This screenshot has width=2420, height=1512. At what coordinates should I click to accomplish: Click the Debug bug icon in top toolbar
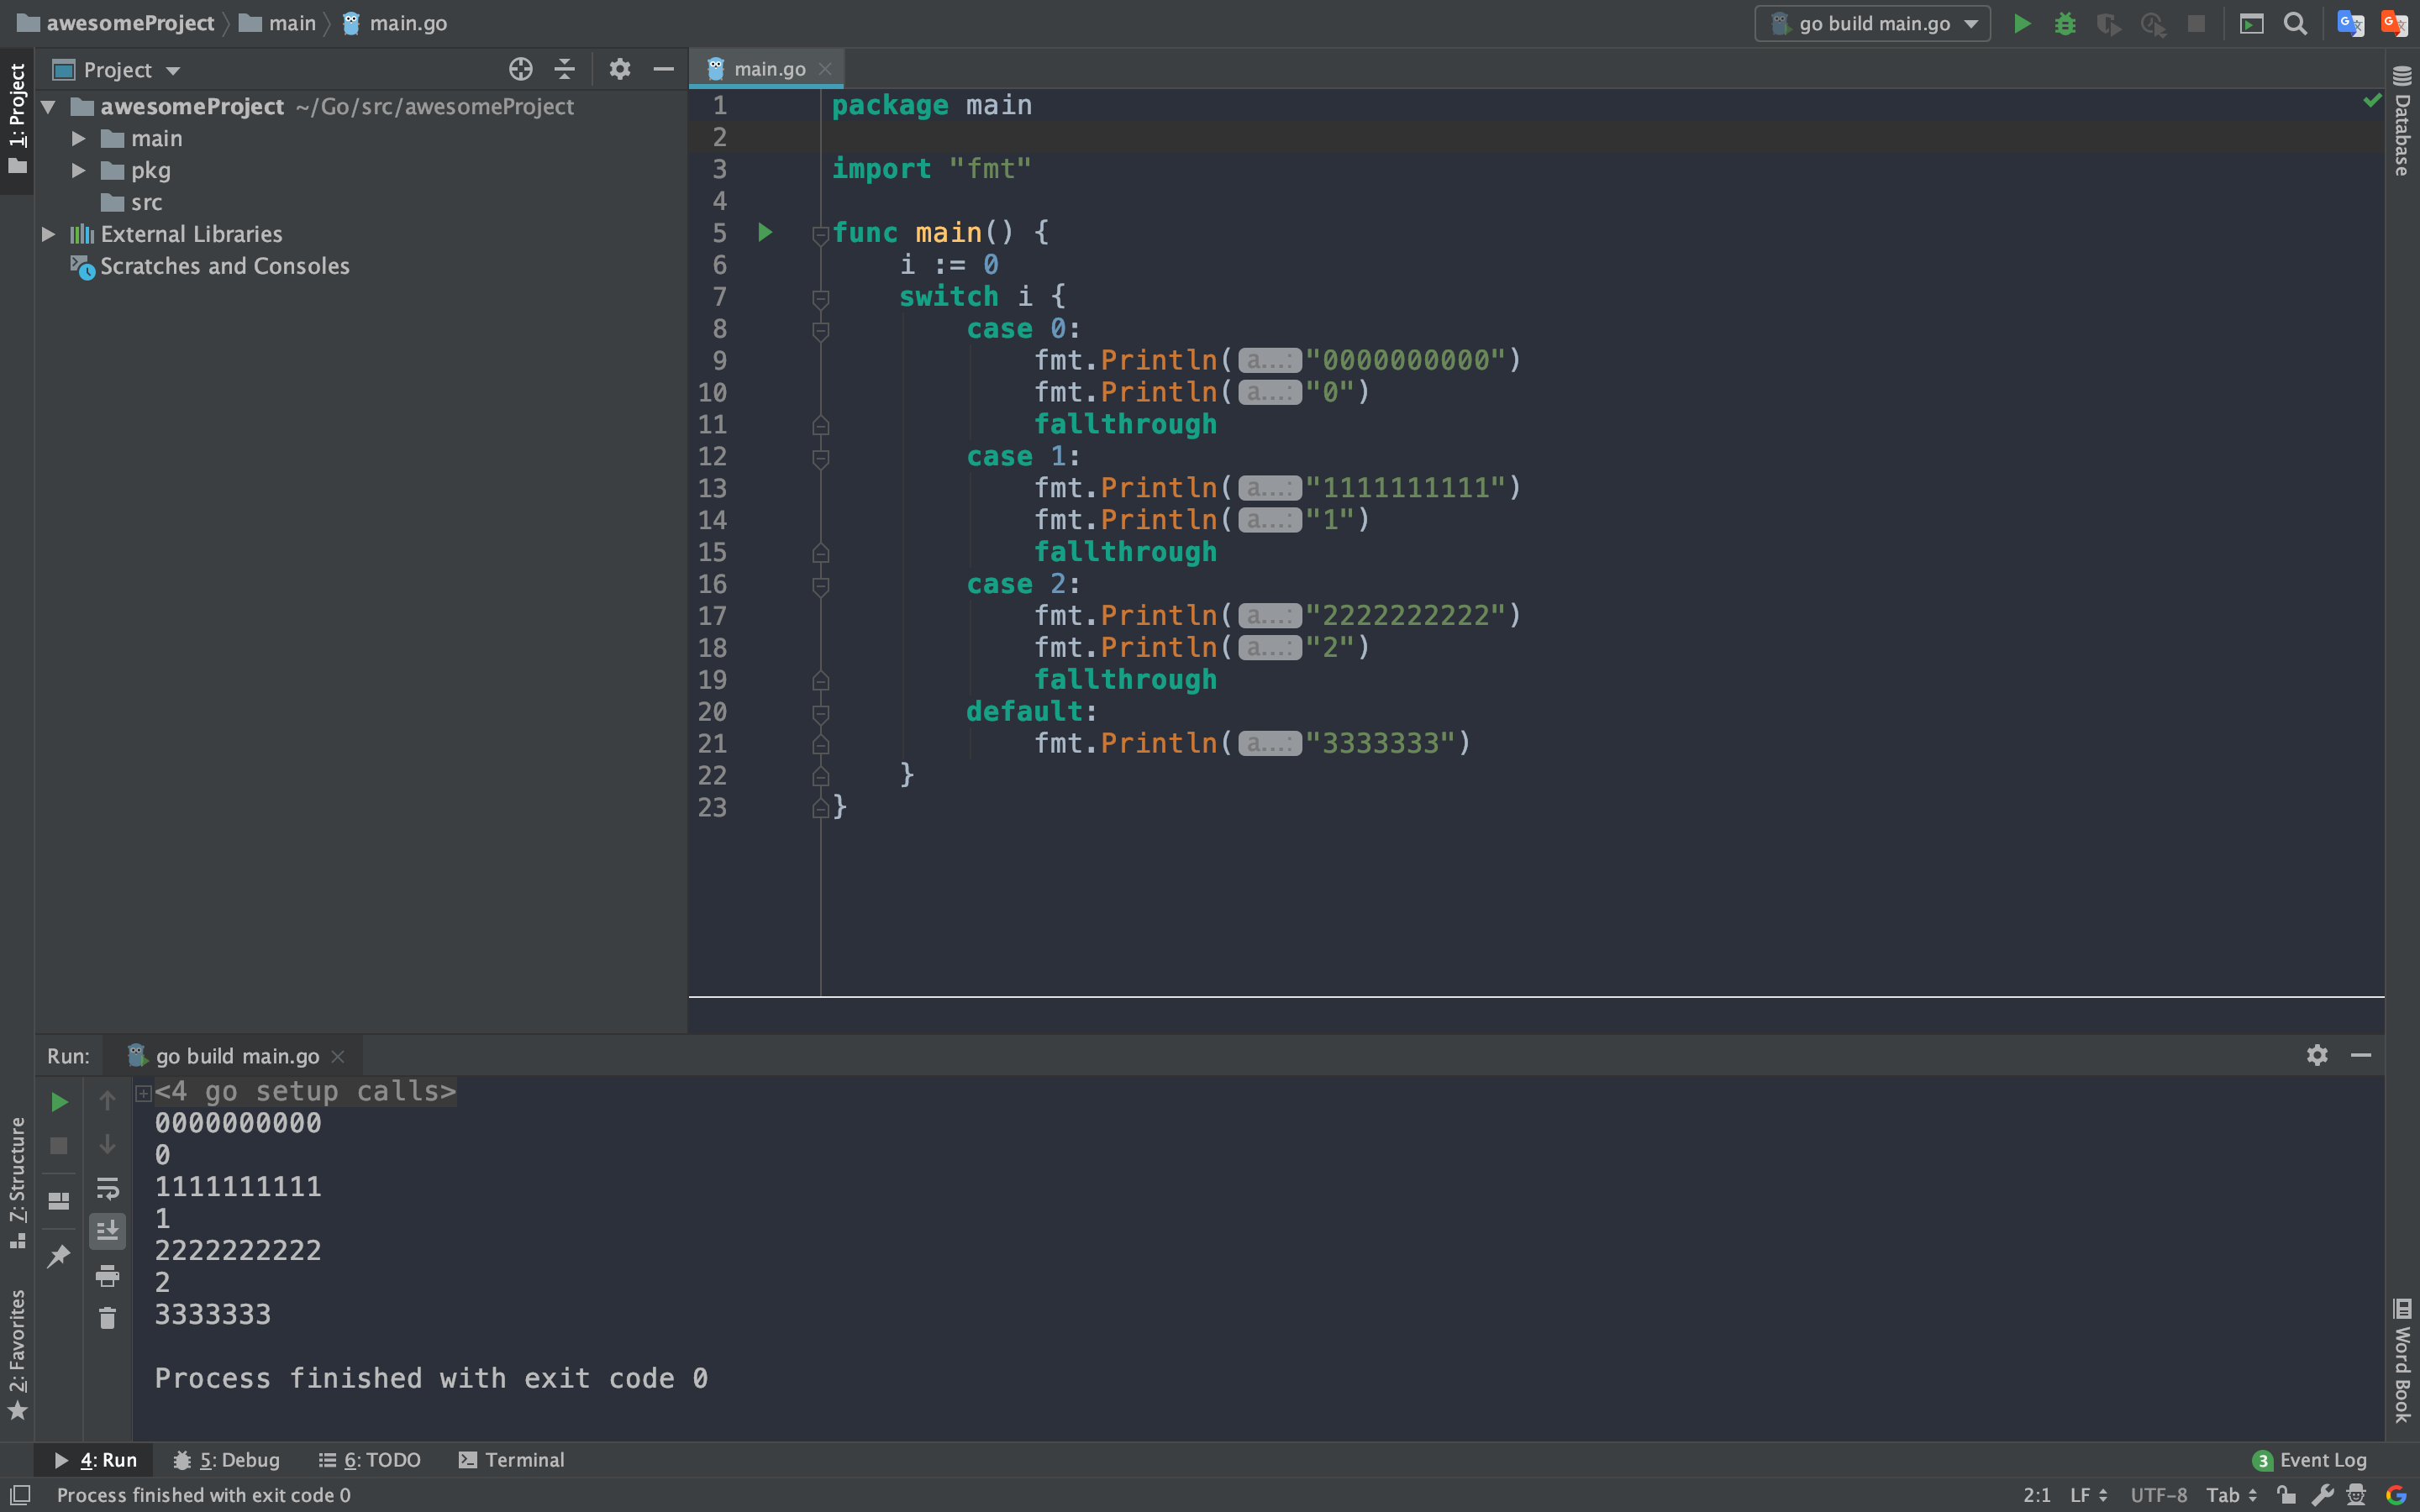(x=2065, y=24)
